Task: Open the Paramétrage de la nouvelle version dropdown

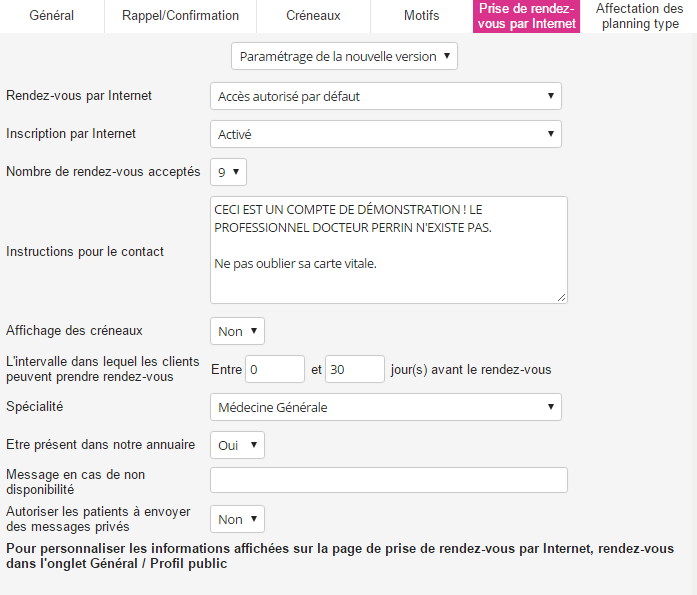Action: 344,56
